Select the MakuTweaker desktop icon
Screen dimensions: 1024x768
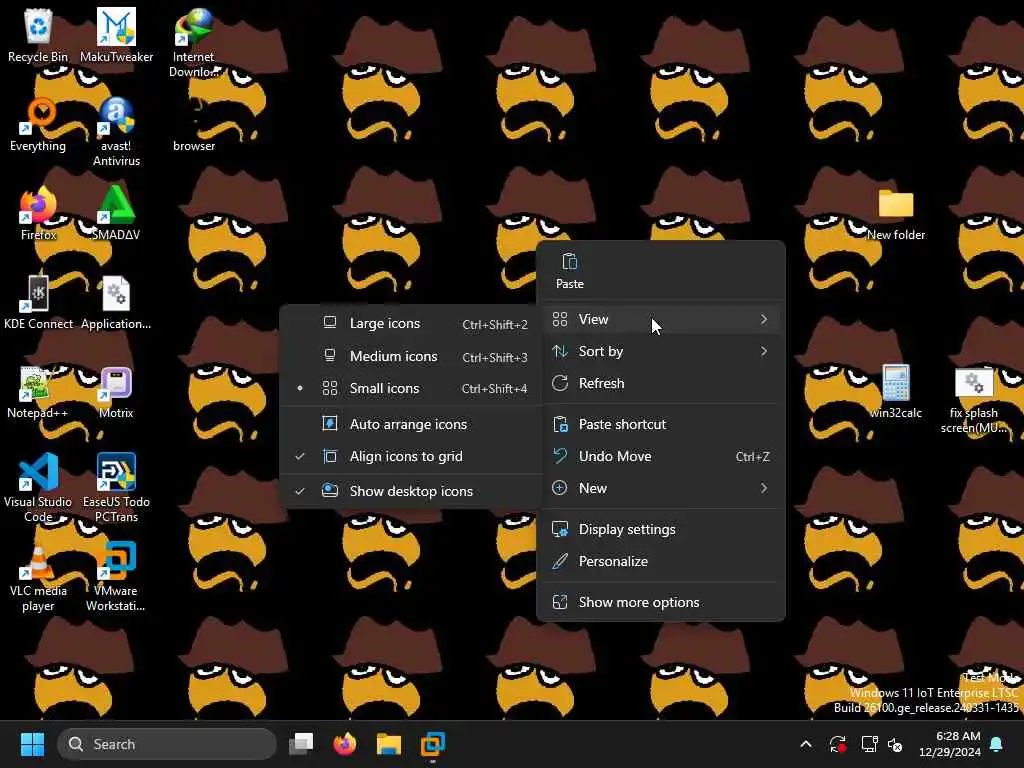116,36
